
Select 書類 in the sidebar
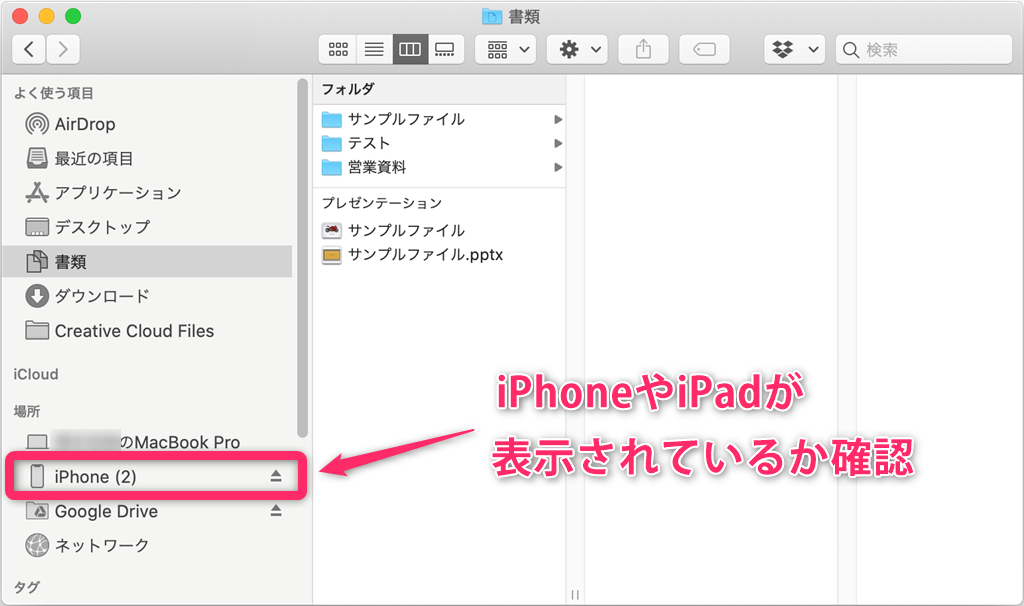62,261
